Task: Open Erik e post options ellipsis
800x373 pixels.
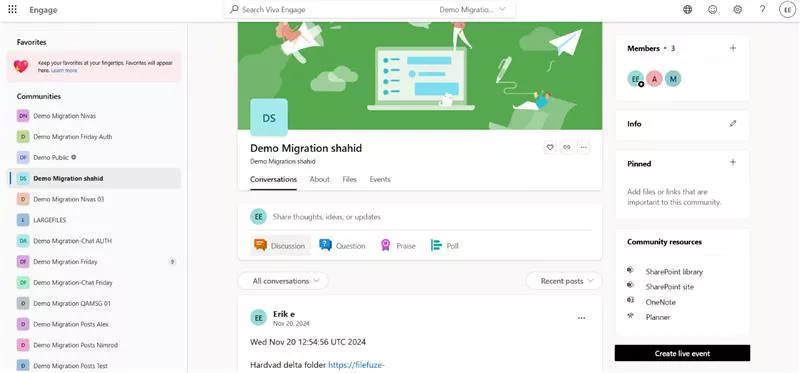Action: pos(582,318)
